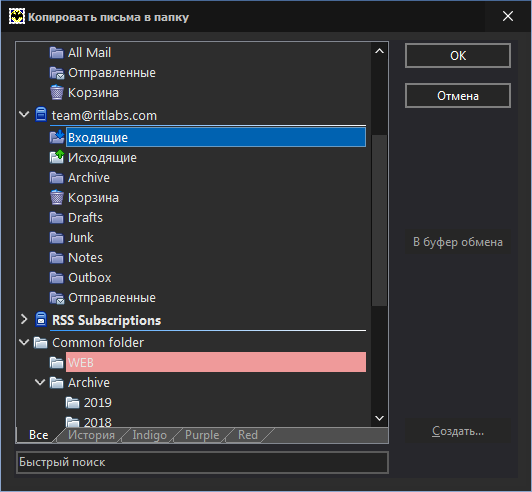
Task: Click the Исходящие outgoing folder icon
Action: point(57,157)
